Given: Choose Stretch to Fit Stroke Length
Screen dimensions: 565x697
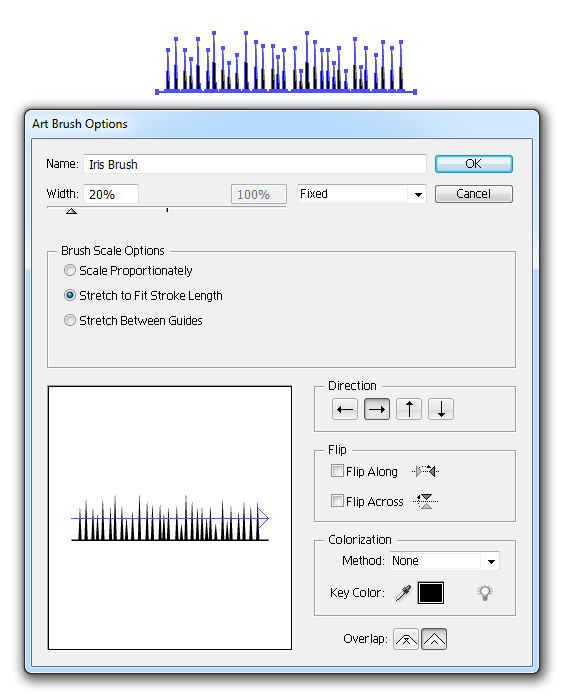Looking at the screenshot, I should click(x=70, y=295).
